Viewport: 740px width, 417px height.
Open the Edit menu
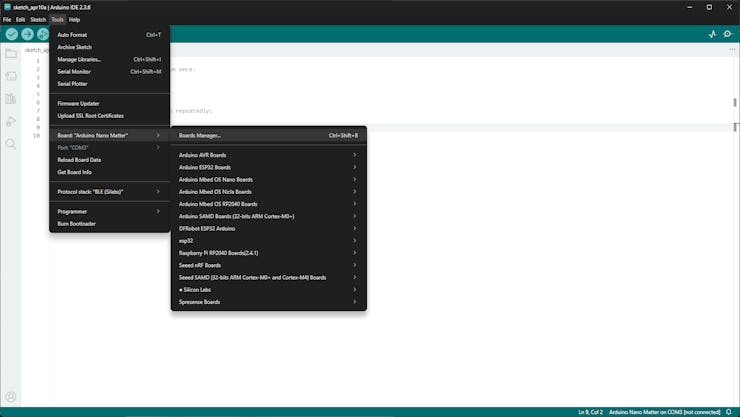[x=20, y=20]
